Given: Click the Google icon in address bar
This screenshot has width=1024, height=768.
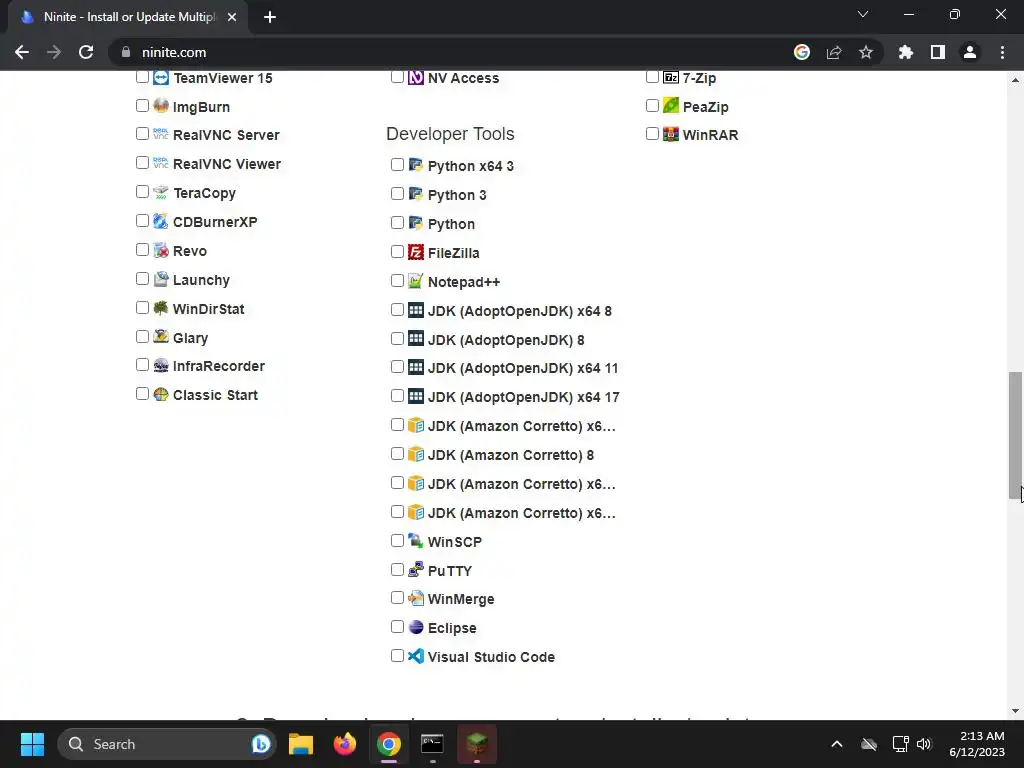Looking at the screenshot, I should 802,52.
